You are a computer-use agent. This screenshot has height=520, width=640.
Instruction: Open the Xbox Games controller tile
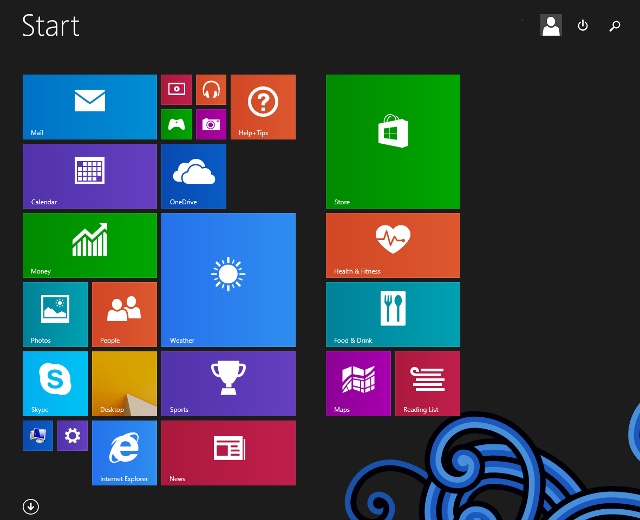176,124
